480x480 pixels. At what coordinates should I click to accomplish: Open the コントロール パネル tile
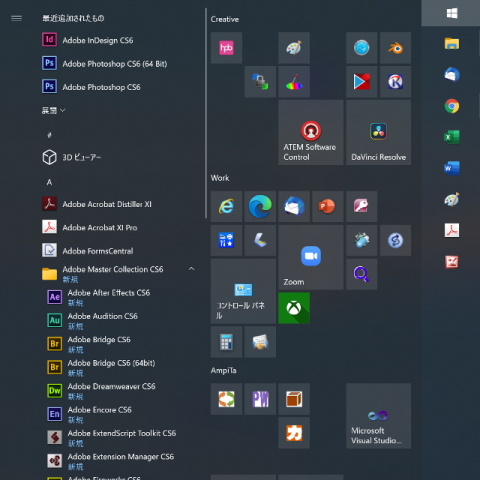243,291
